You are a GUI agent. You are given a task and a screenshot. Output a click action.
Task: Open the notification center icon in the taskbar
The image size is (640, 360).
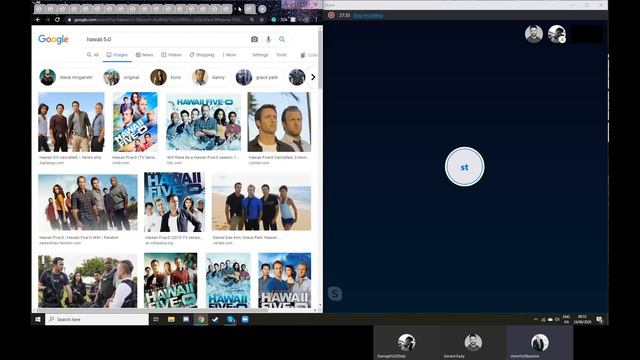[x=599, y=320]
